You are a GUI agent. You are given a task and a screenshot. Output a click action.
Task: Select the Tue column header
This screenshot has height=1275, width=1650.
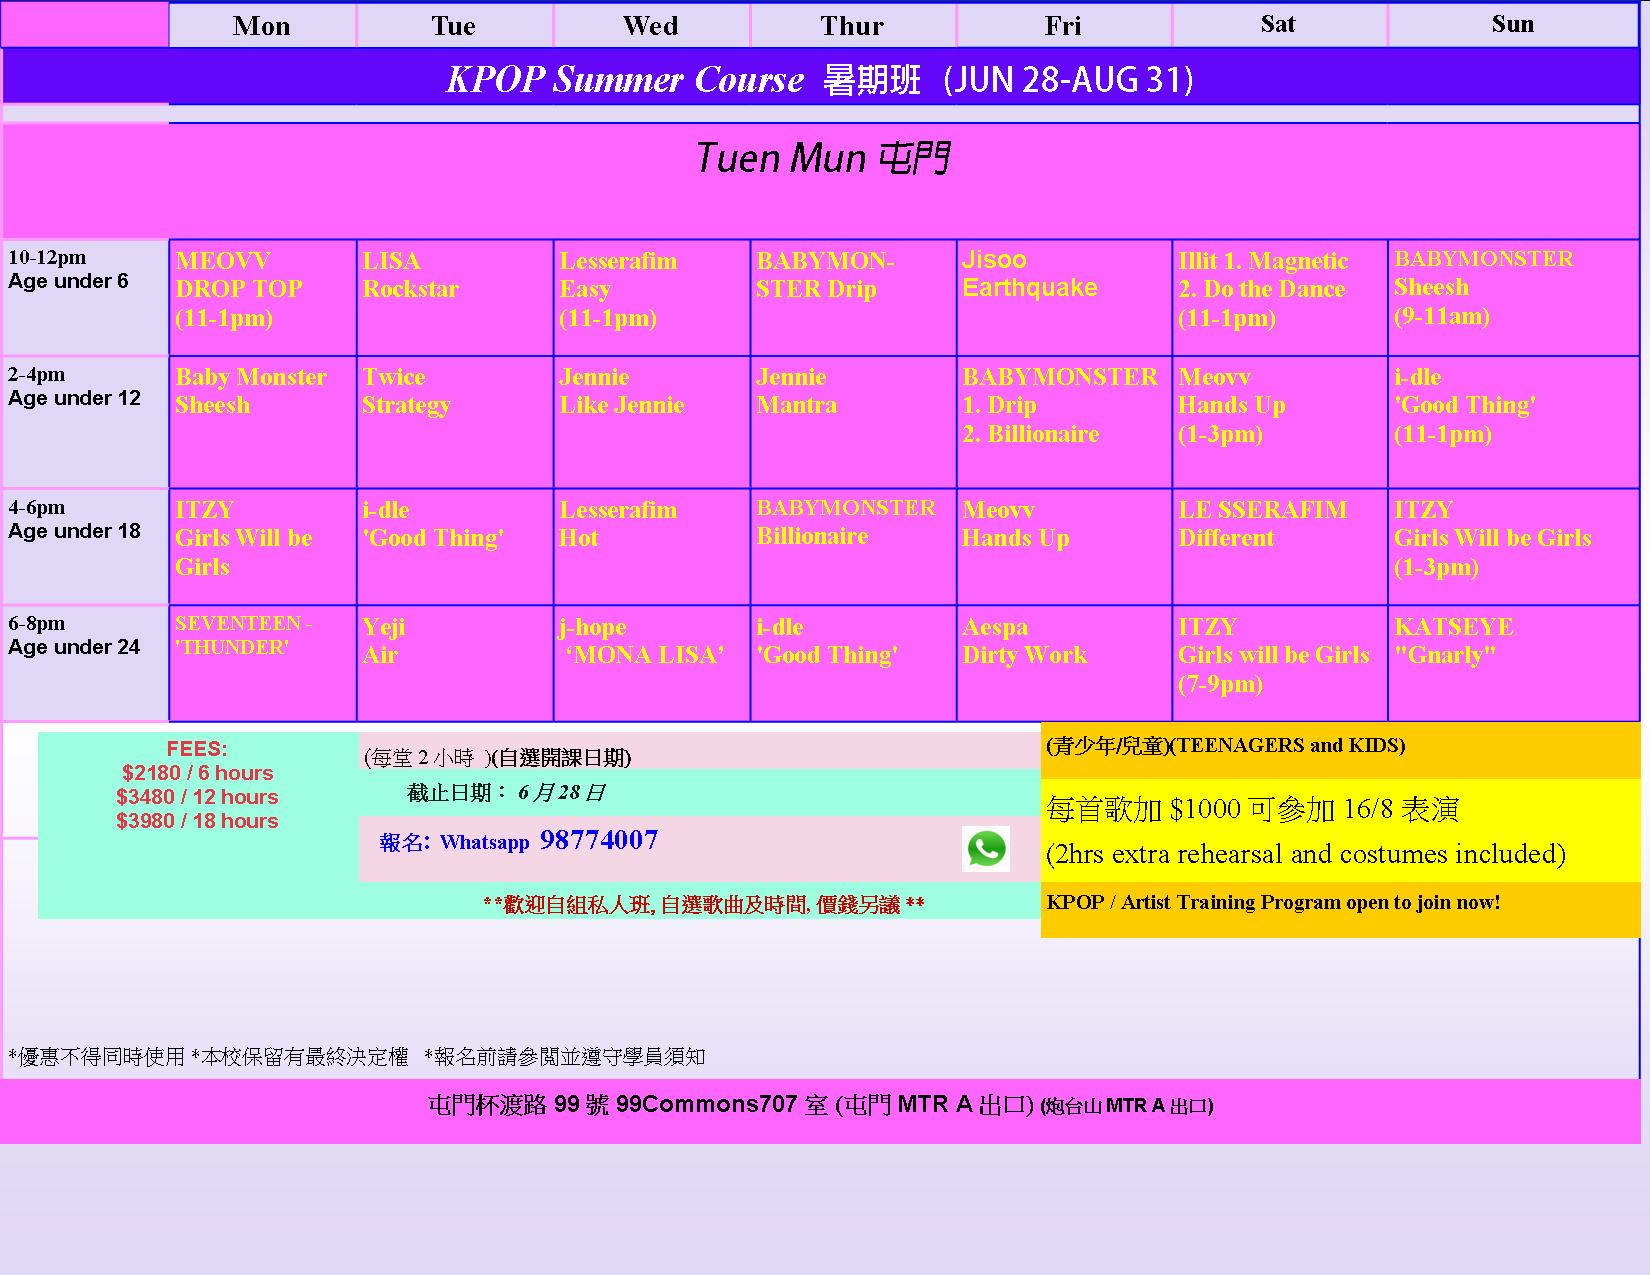pyautogui.click(x=454, y=26)
